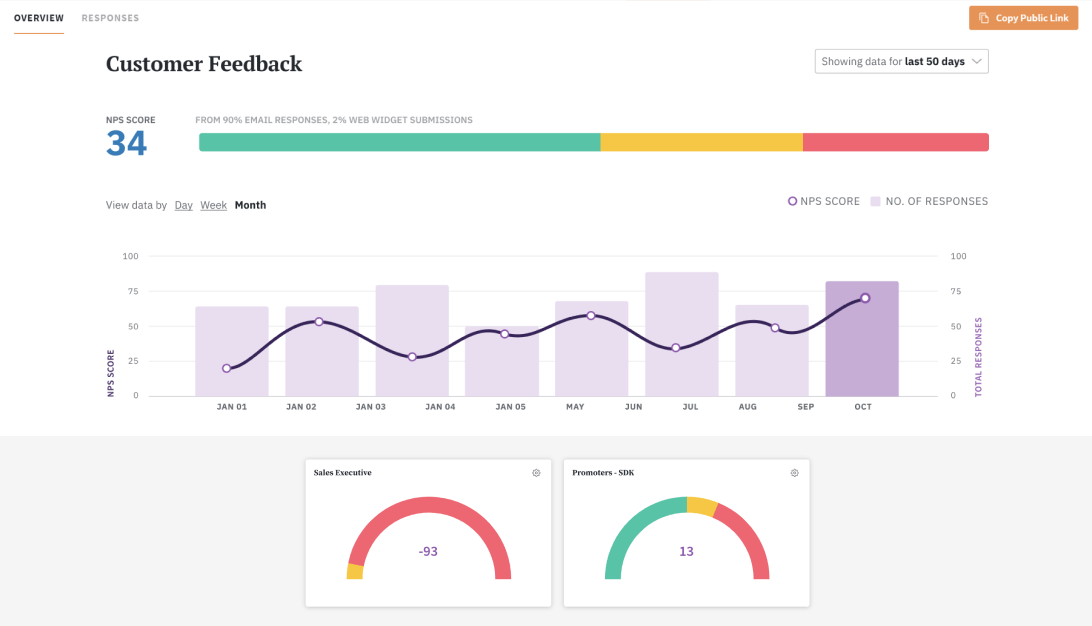Click the NO. OF RESPONSES square legend marker
The image size is (1092, 626).
coord(875,201)
